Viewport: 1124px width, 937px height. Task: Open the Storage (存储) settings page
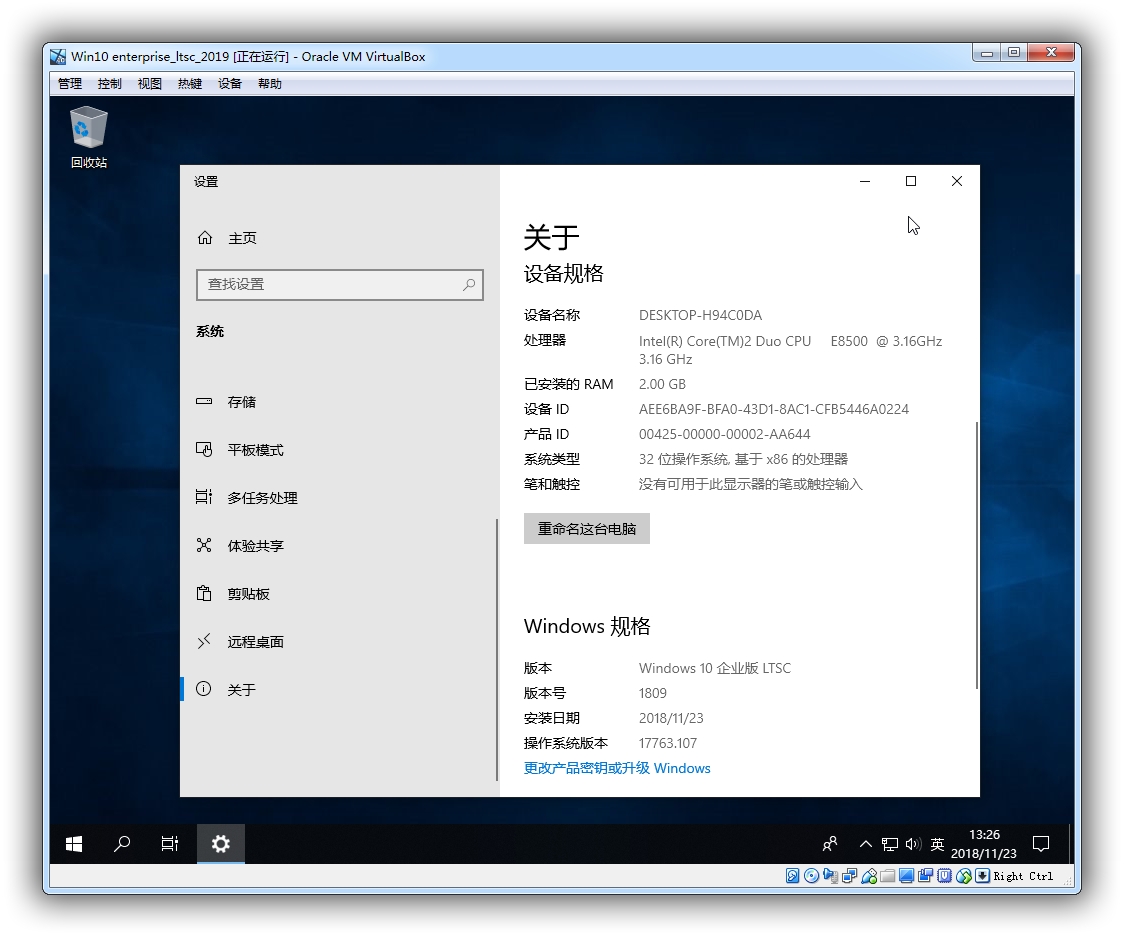point(241,402)
